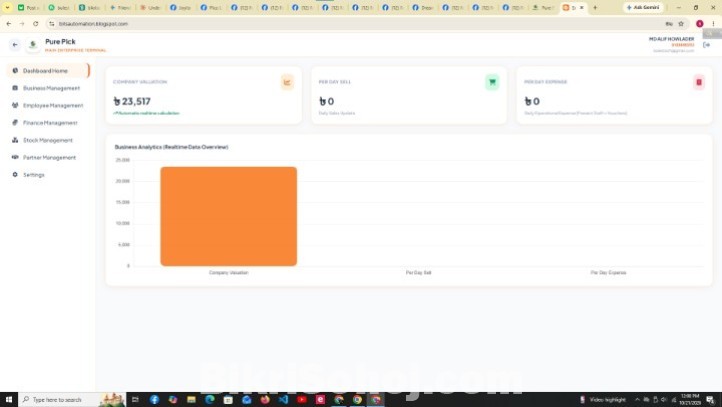This screenshot has height=407, width=722.
Task: Click the Company Valuation chart icon
Action: click(287, 82)
